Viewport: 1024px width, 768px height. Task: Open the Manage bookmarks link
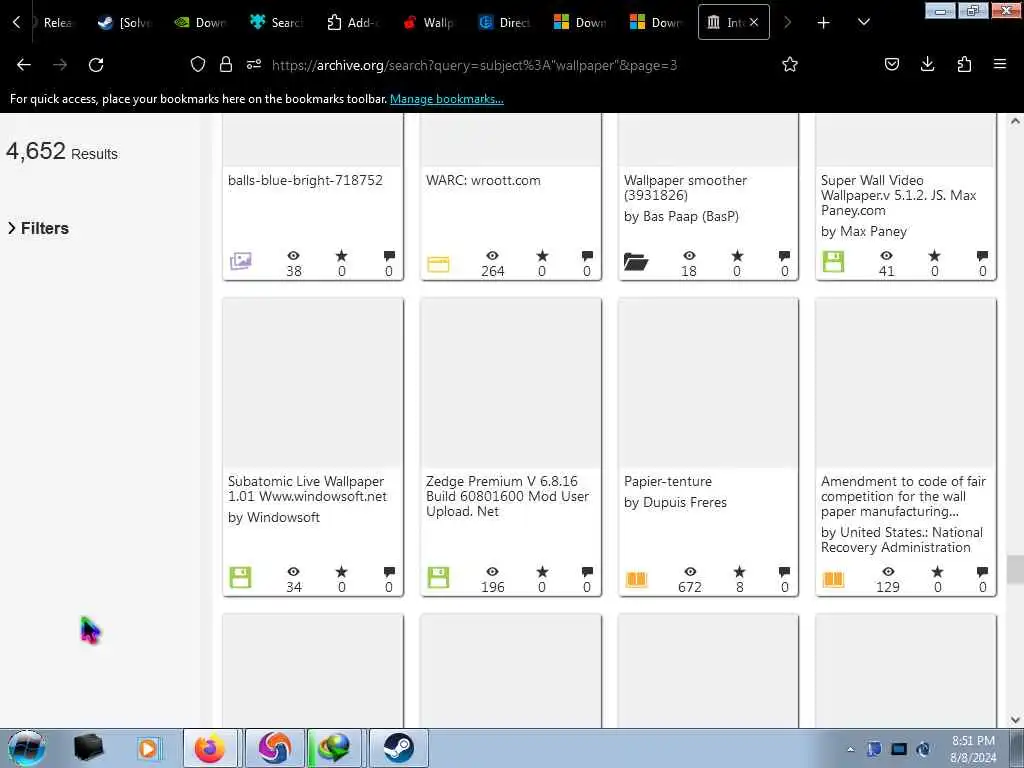[447, 99]
